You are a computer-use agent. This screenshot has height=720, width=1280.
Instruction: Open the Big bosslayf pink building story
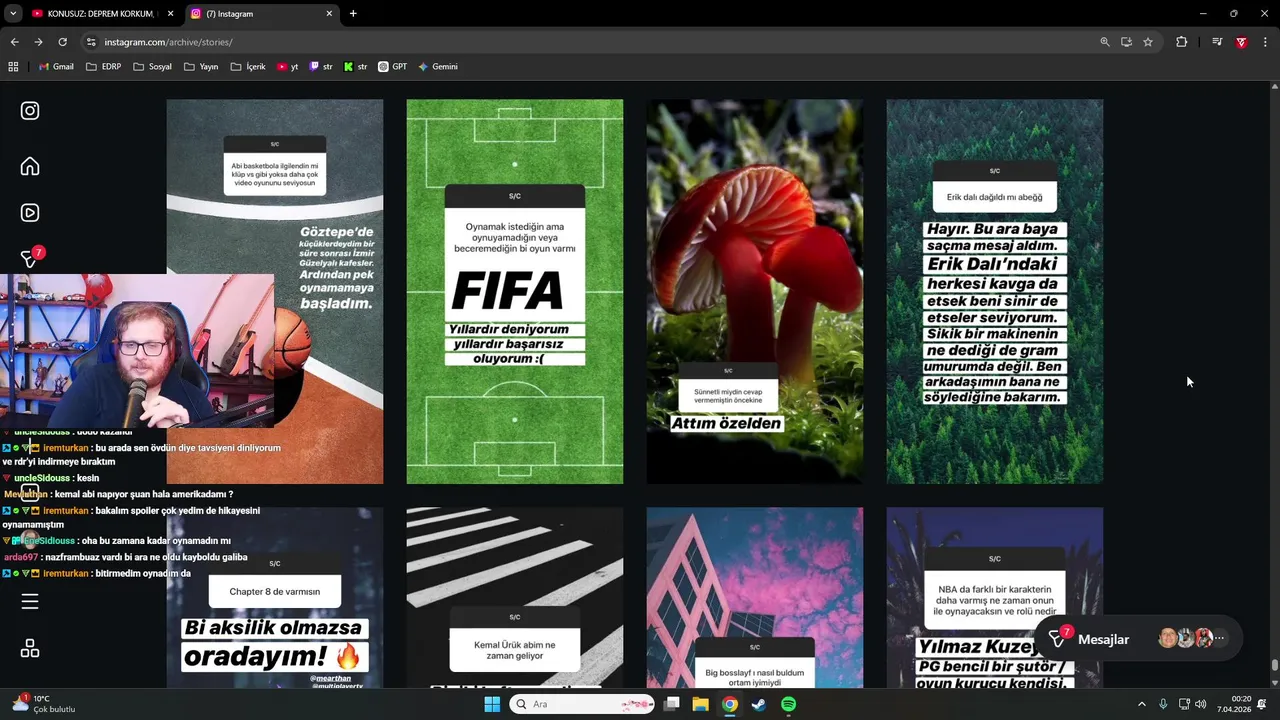[x=755, y=597]
